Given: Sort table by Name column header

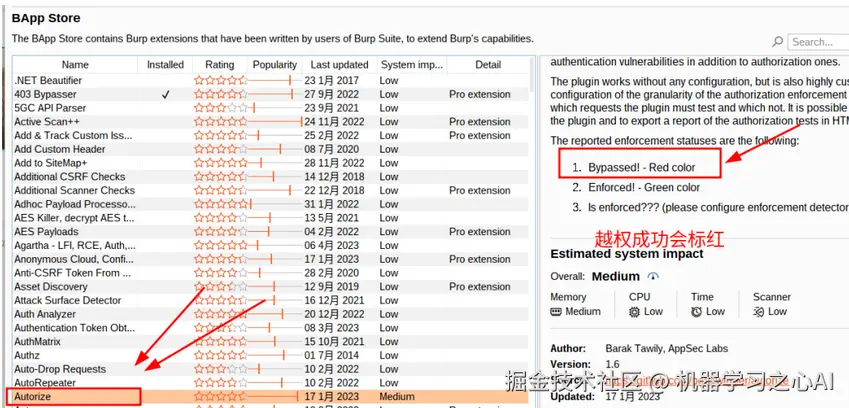Looking at the screenshot, I should [75, 65].
